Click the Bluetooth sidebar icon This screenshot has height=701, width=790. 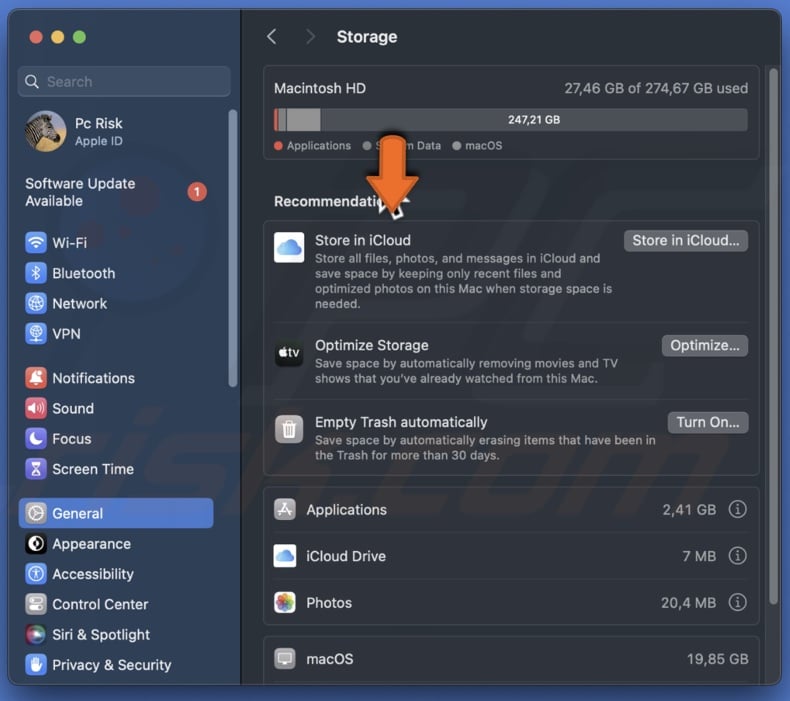pyautogui.click(x=36, y=273)
